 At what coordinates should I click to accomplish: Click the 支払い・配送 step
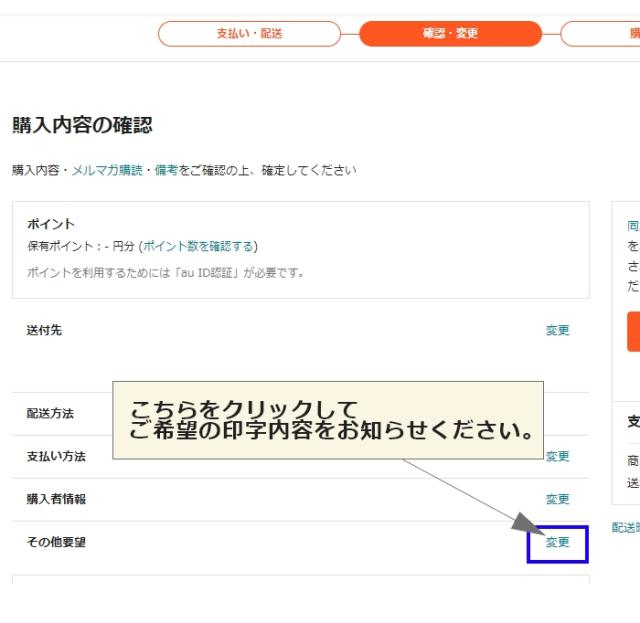[x=249, y=34]
